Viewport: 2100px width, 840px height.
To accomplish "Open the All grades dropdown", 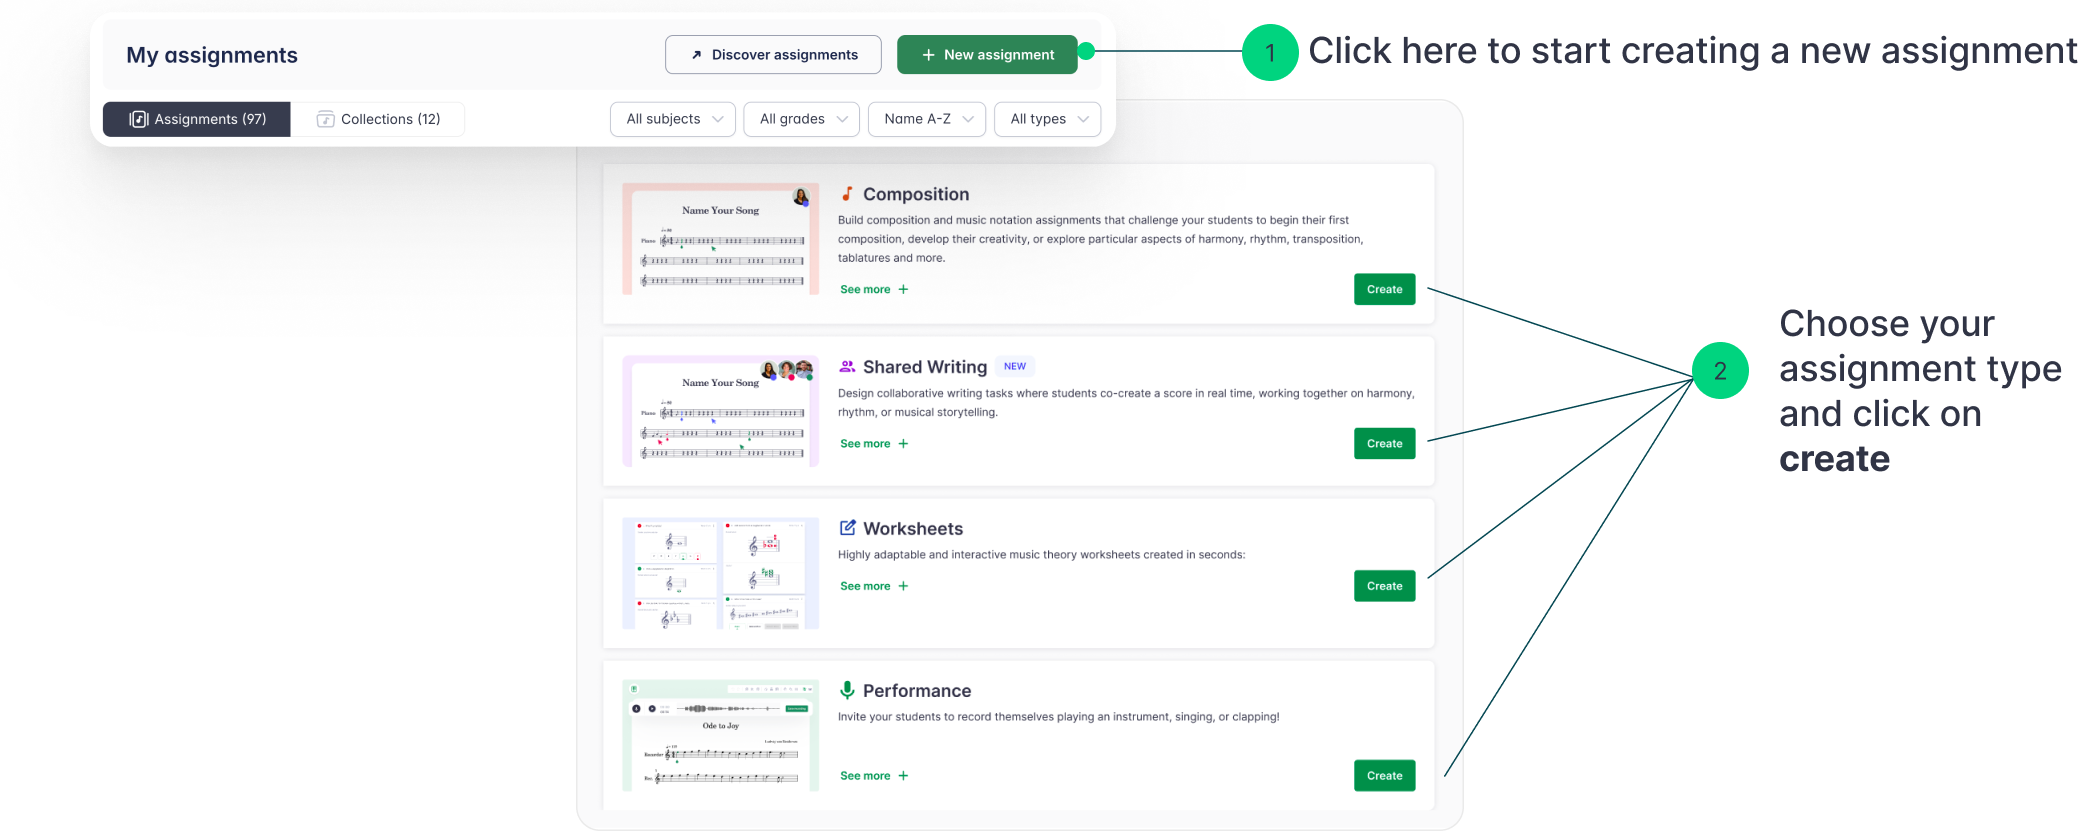I will click(x=801, y=119).
